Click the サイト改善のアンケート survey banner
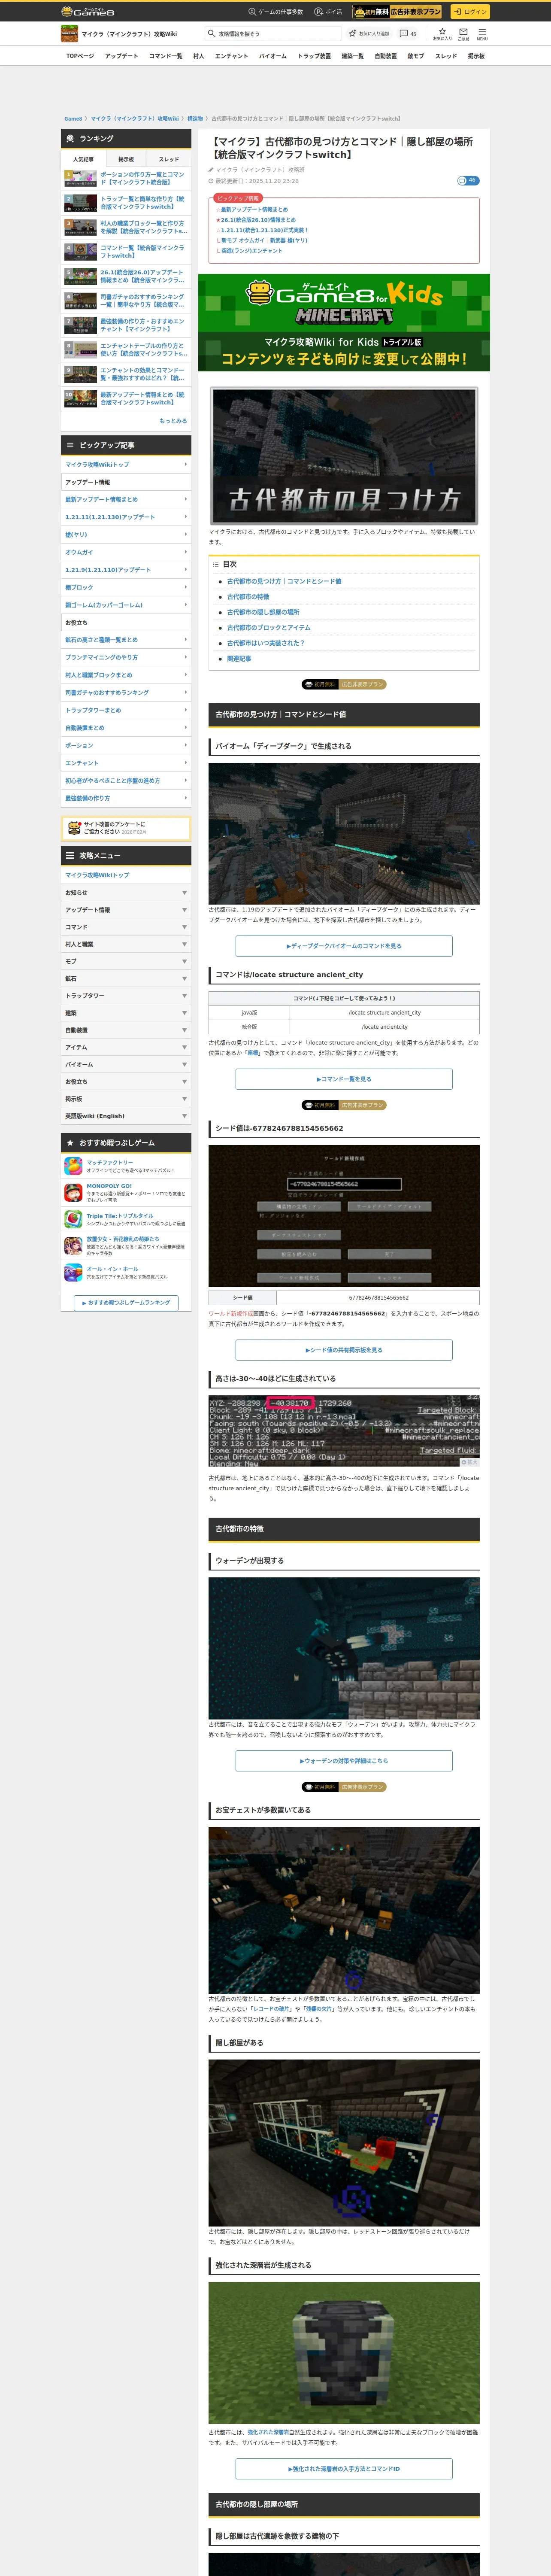The image size is (551, 2576). [x=126, y=828]
